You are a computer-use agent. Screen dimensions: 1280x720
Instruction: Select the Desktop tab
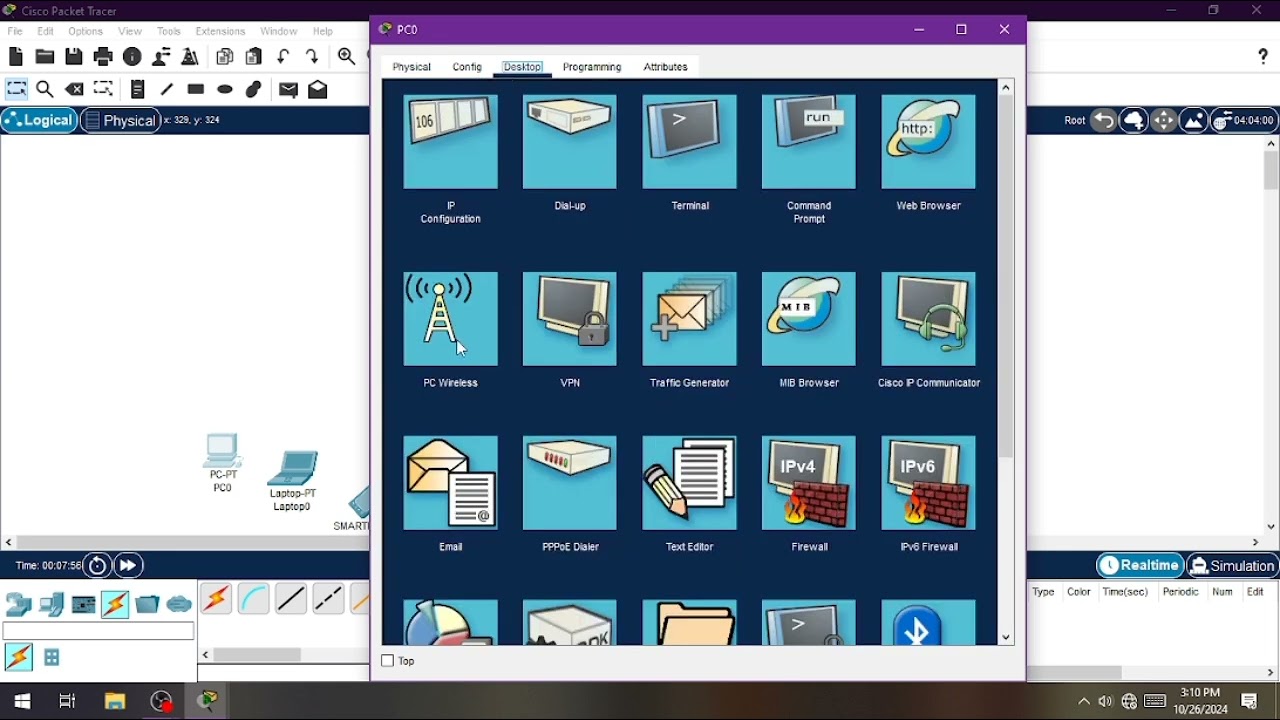click(522, 67)
